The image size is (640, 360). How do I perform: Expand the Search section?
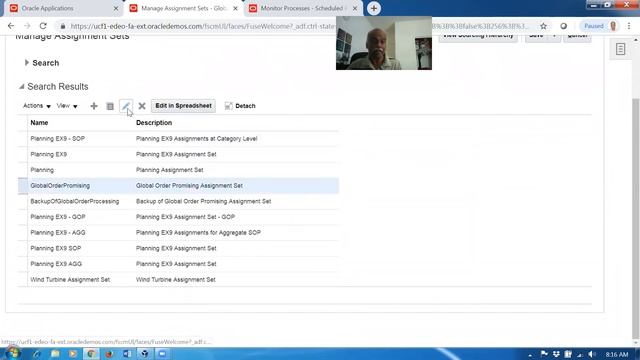(x=27, y=62)
